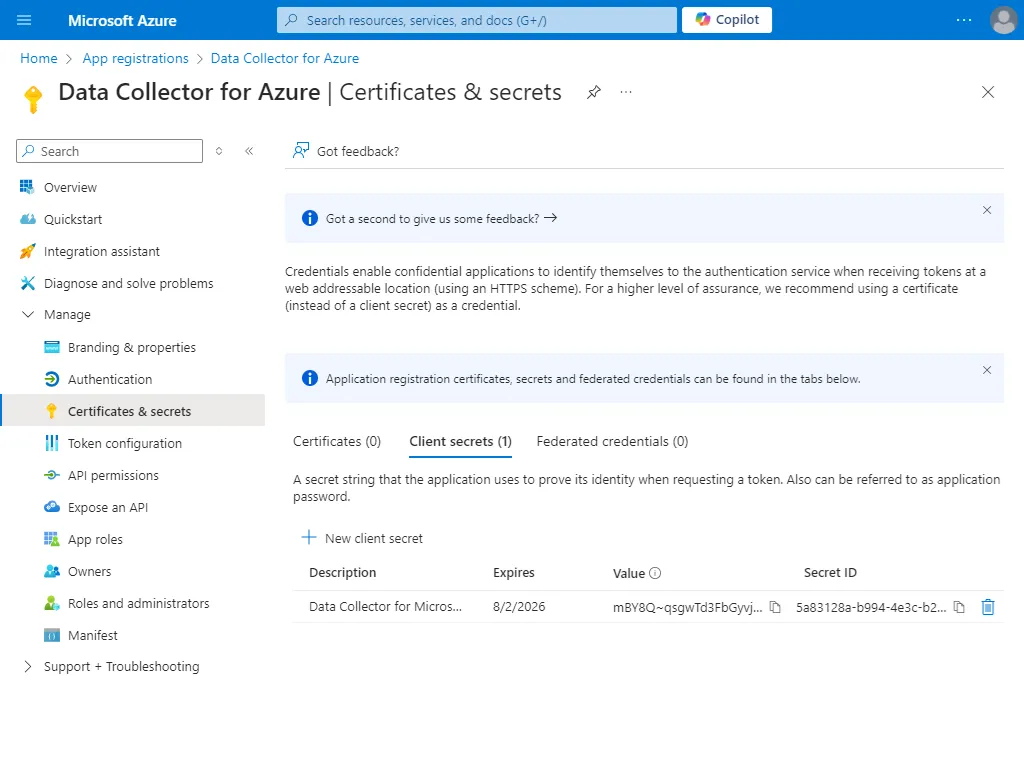The image size is (1024, 768).
Task: Open Branding & properties
Action: point(131,347)
